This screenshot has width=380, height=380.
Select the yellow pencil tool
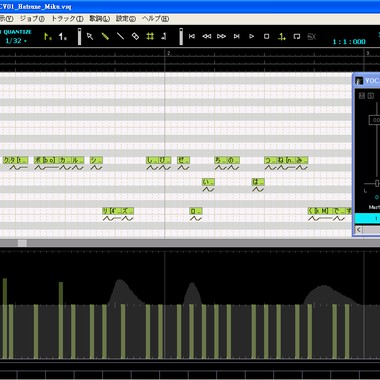point(105,36)
